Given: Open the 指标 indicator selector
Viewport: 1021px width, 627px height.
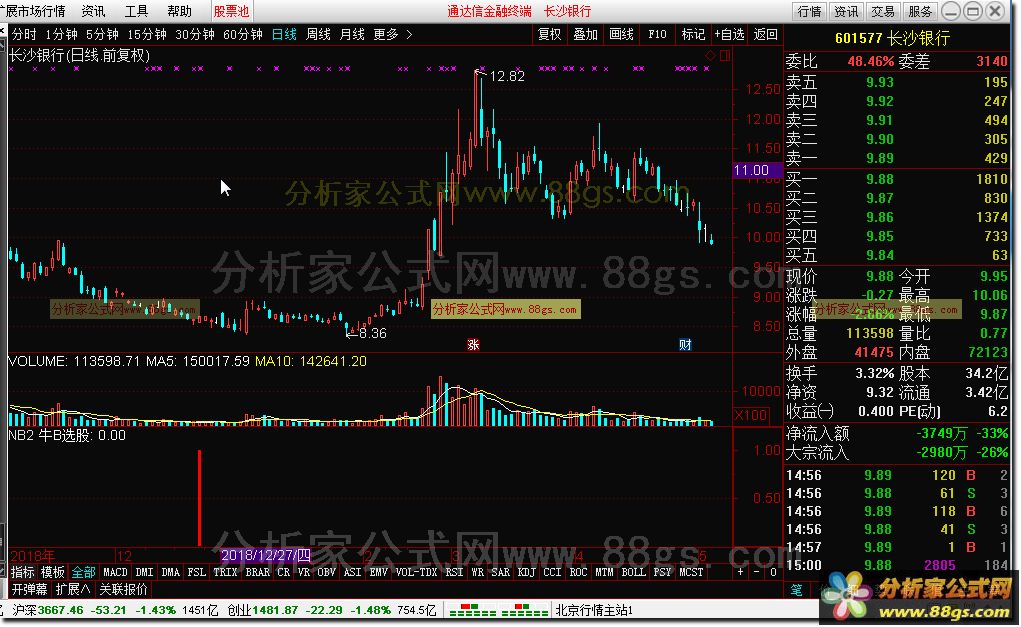Looking at the screenshot, I should coord(22,572).
